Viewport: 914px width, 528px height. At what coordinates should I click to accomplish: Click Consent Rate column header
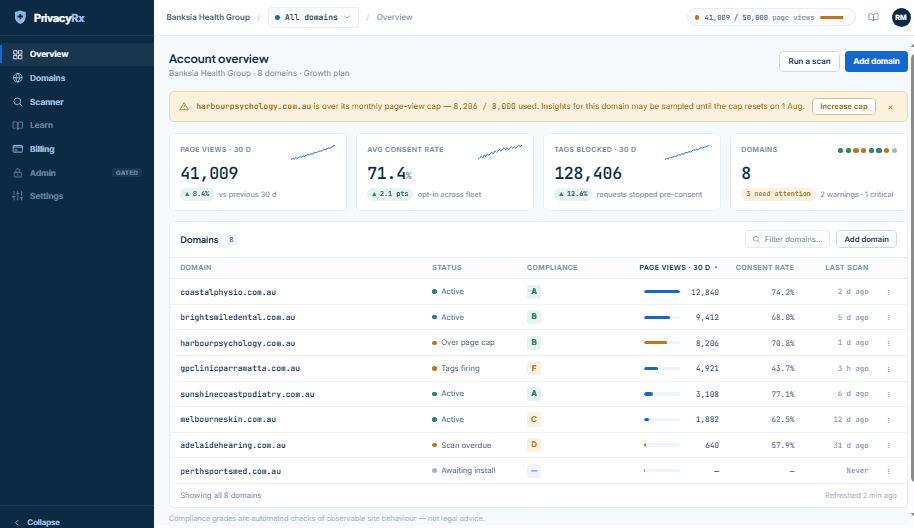(x=765, y=267)
